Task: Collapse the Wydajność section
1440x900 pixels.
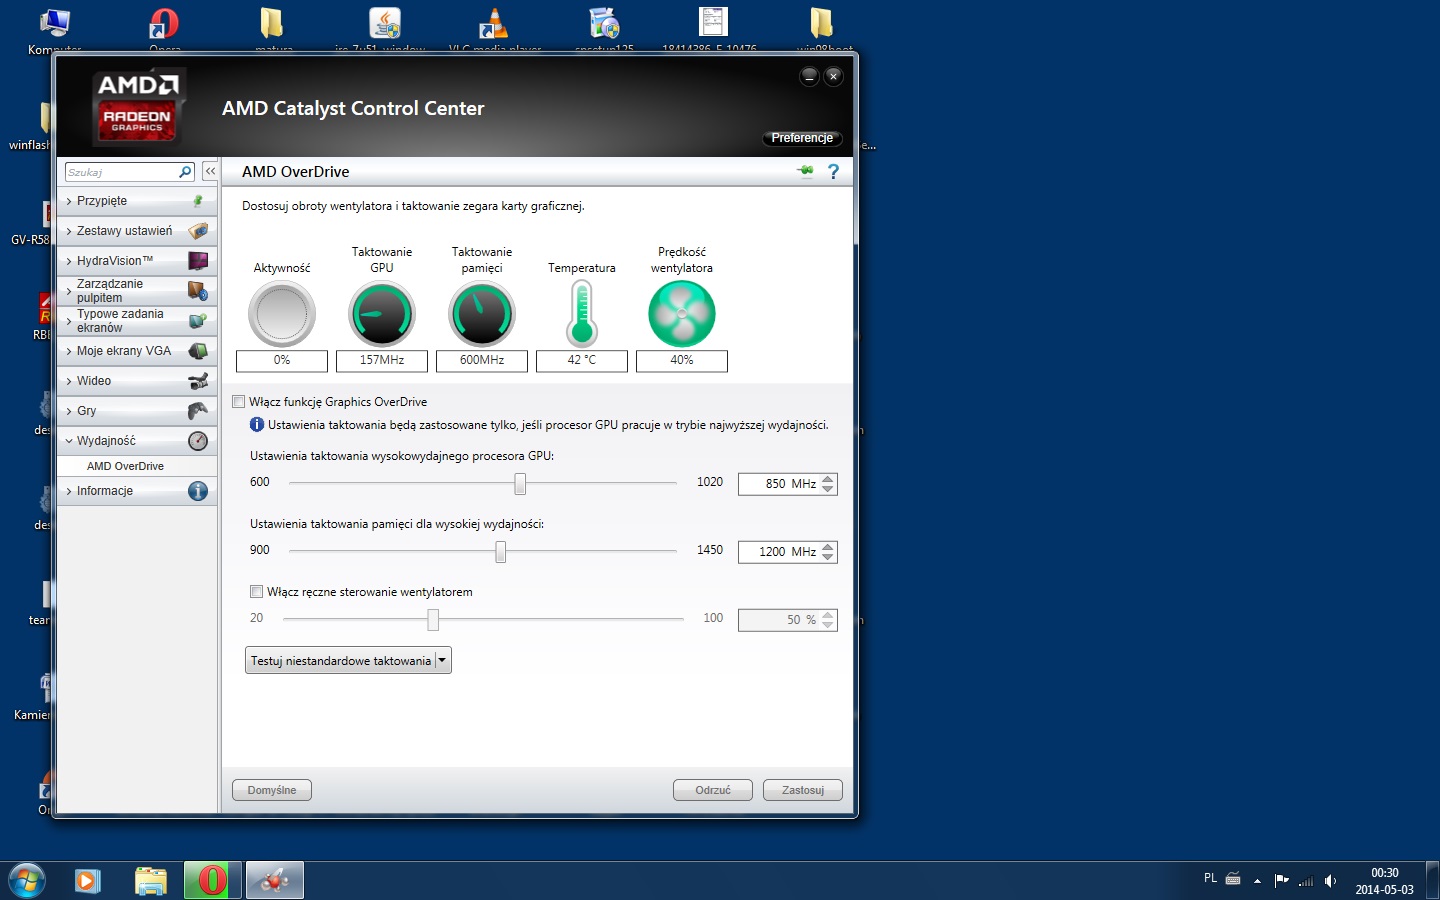Action: pos(69,441)
